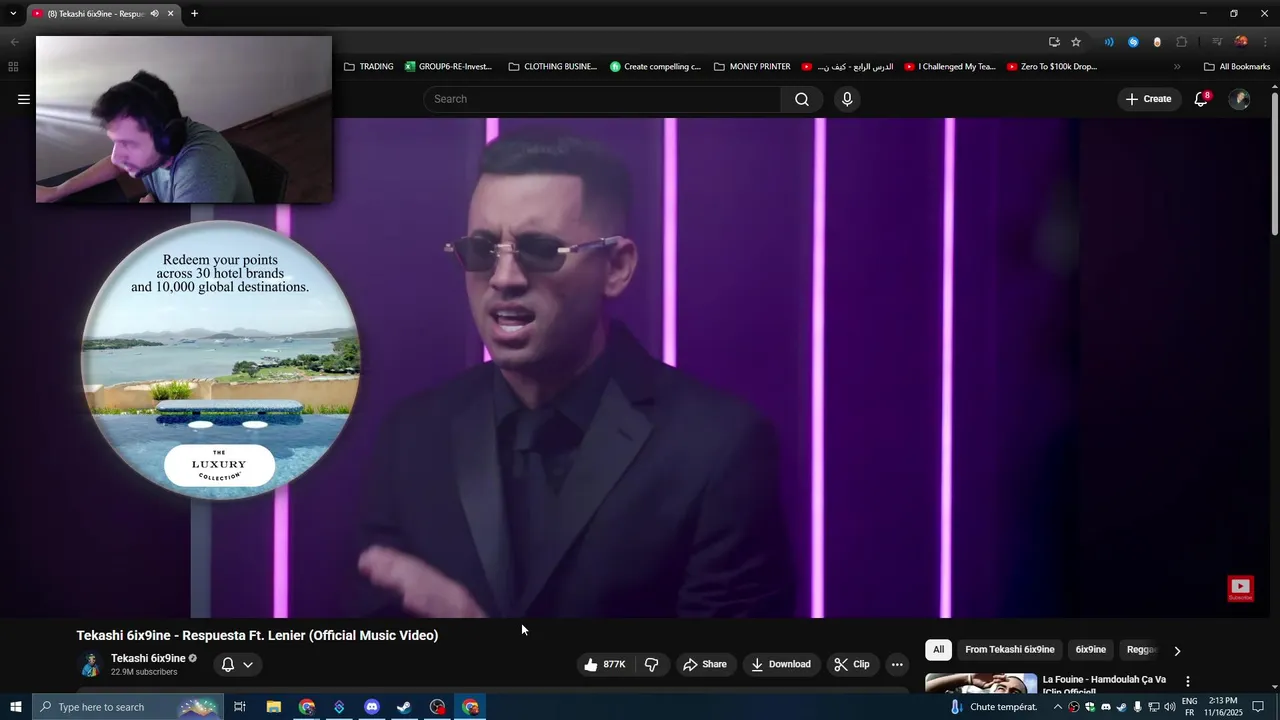Dislike the video with thumbs-down button
The width and height of the screenshot is (1280, 720).
point(652,664)
